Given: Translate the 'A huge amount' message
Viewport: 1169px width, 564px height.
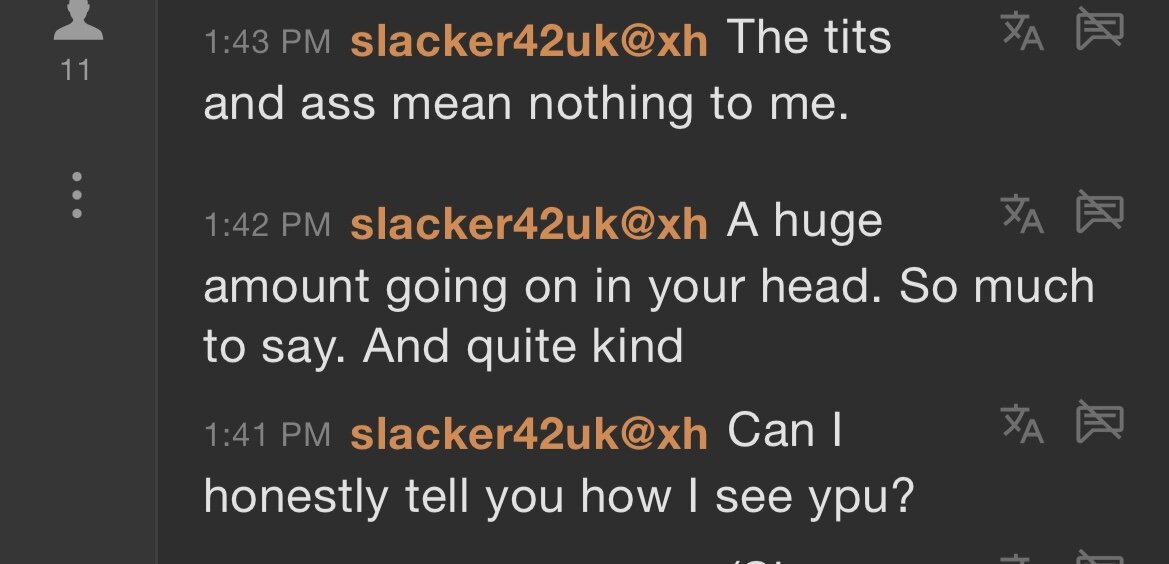Looking at the screenshot, I should [x=1022, y=214].
